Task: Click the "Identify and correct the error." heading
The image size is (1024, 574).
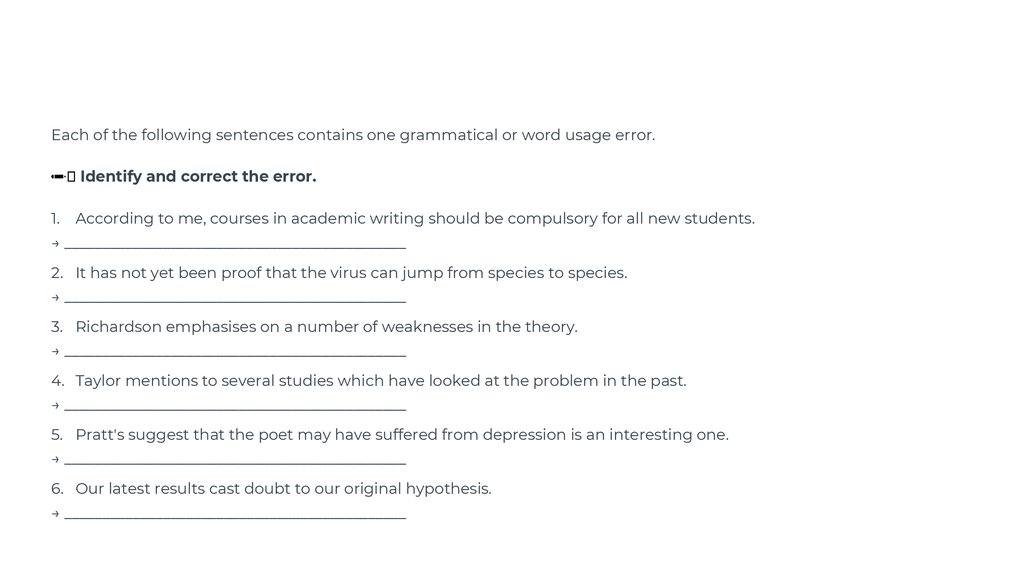Action: click(x=198, y=177)
